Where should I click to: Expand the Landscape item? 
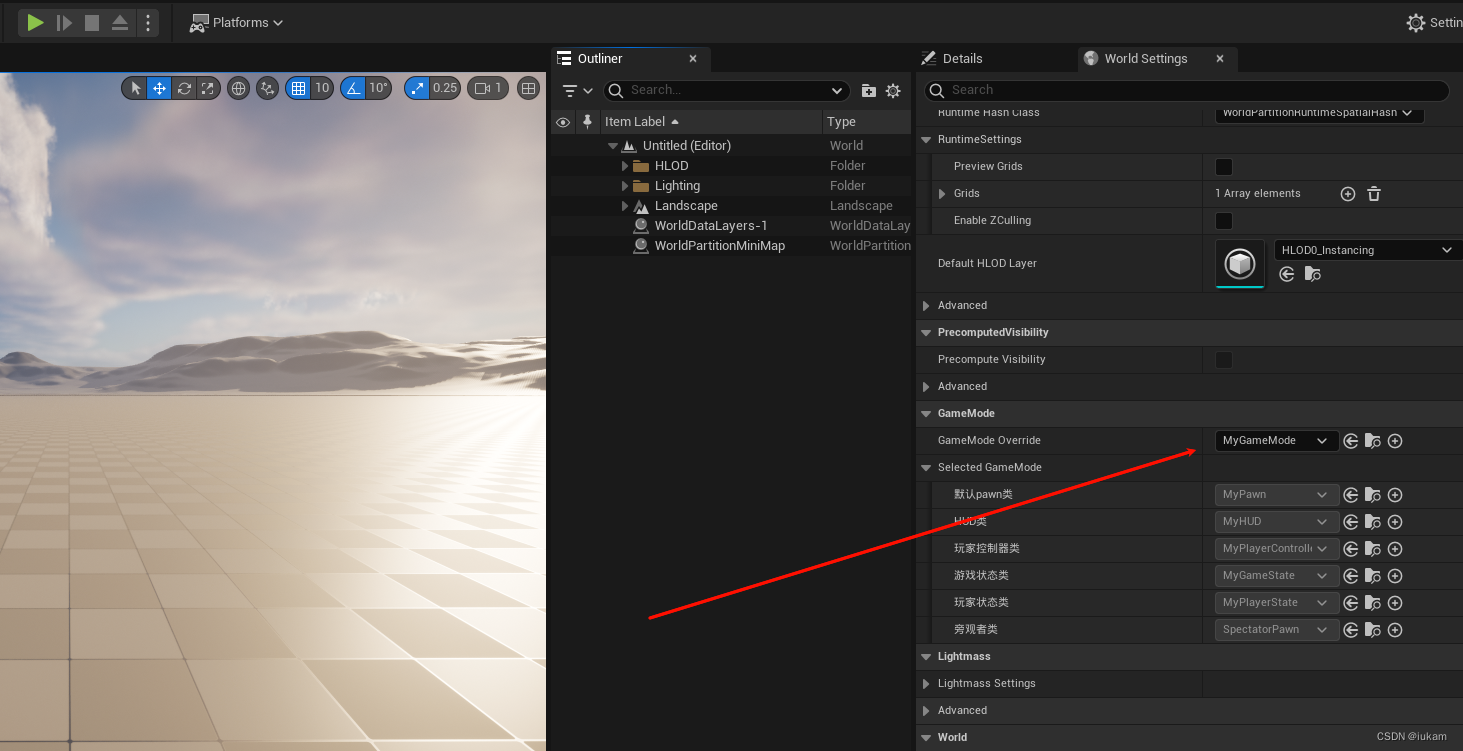625,206
